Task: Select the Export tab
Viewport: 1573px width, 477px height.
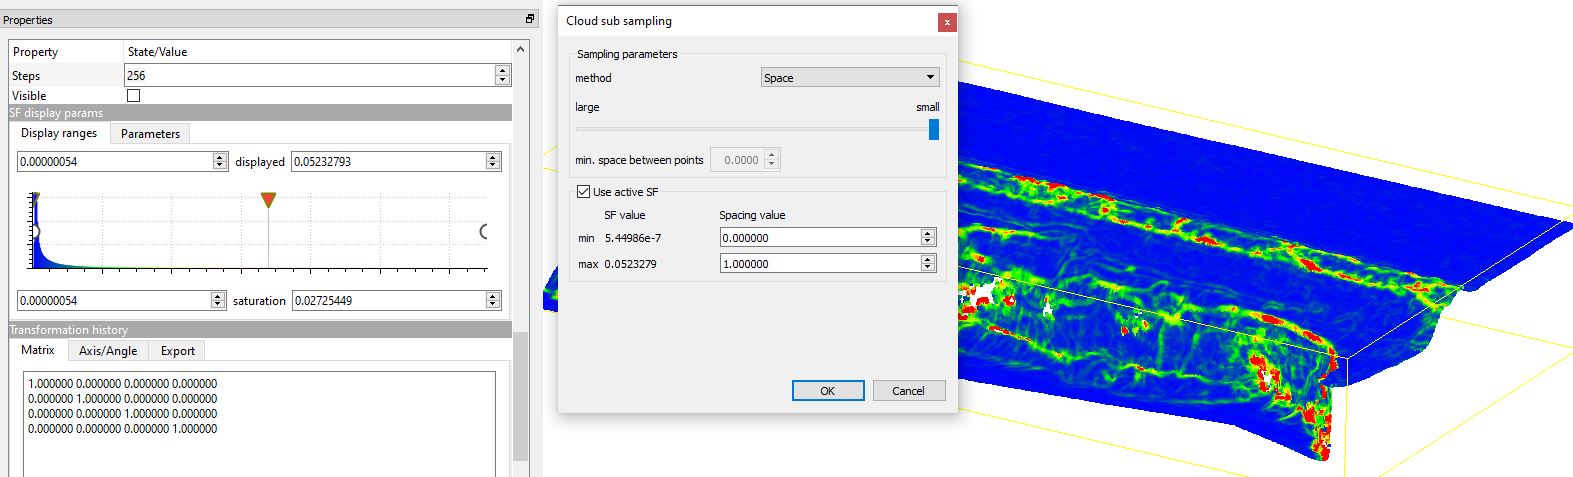Action: (x=178, y=351)
